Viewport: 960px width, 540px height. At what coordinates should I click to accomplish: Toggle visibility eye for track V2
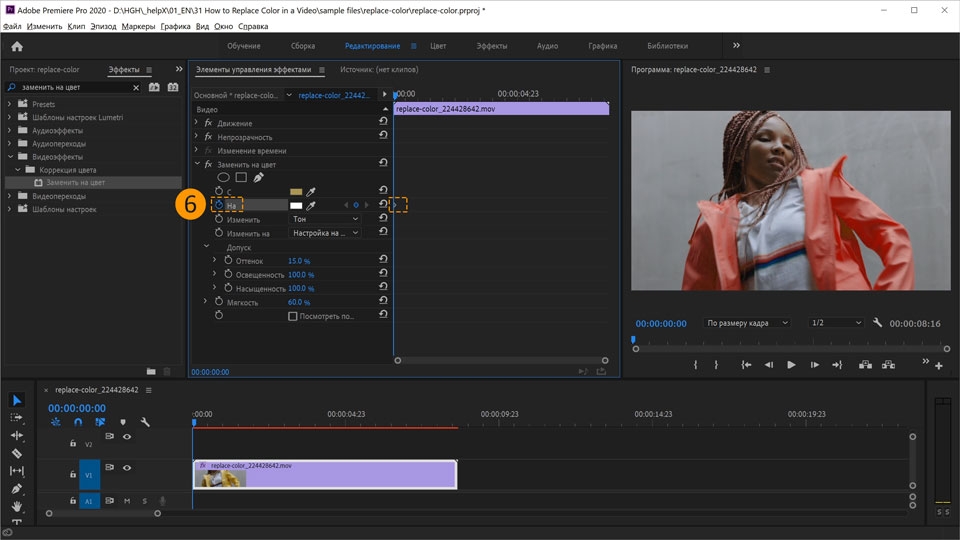(x=127, y=437)
